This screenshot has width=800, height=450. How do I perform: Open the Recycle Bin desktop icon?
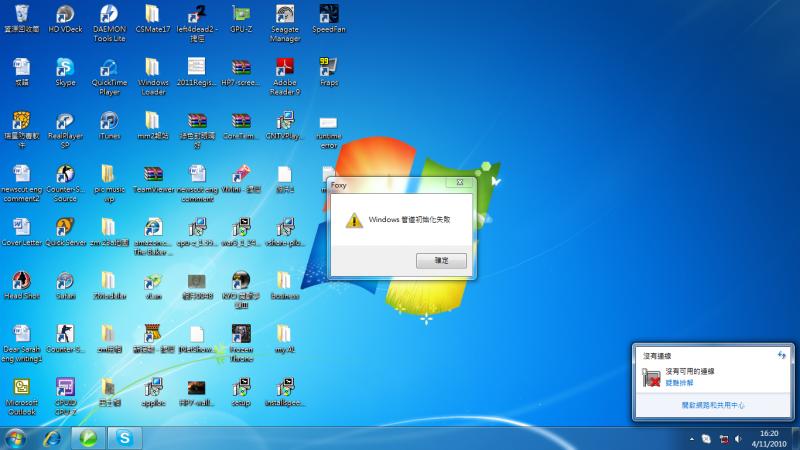21,19
